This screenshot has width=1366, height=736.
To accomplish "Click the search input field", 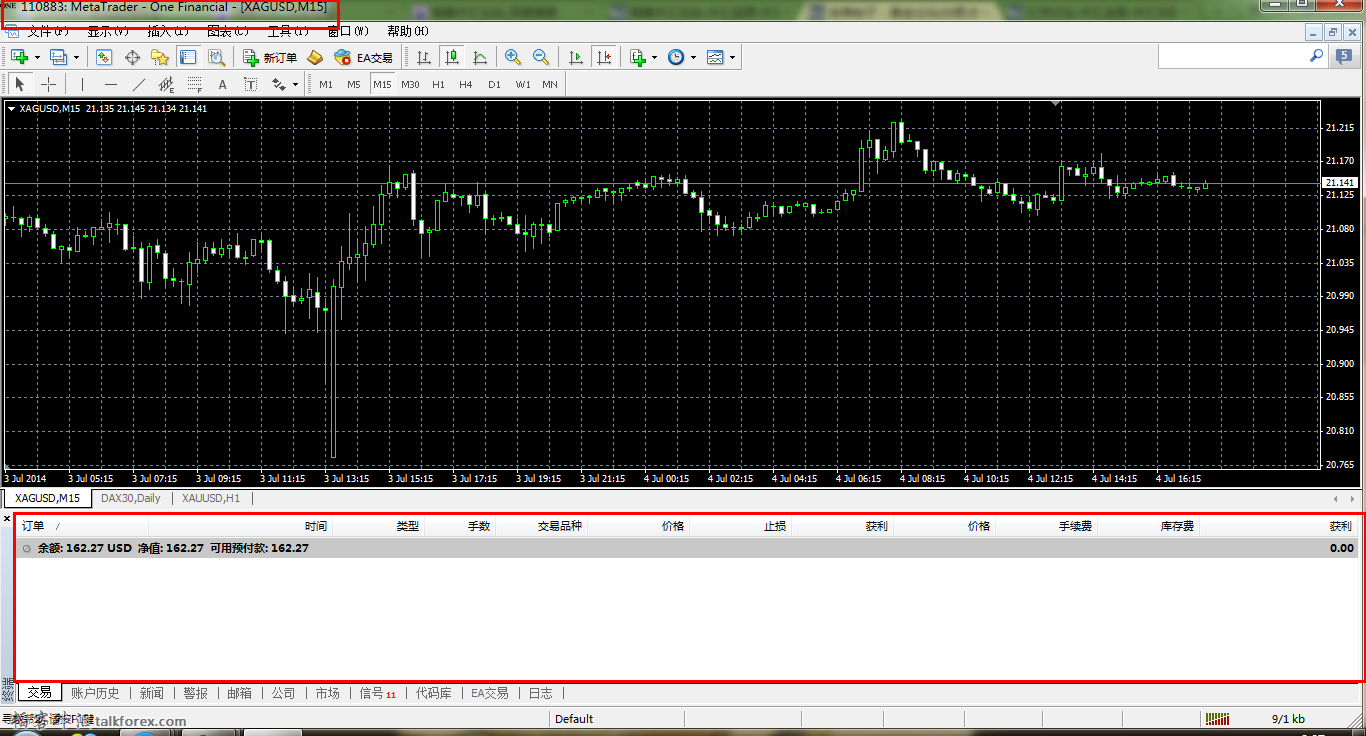I will [x=1231, y=57].
